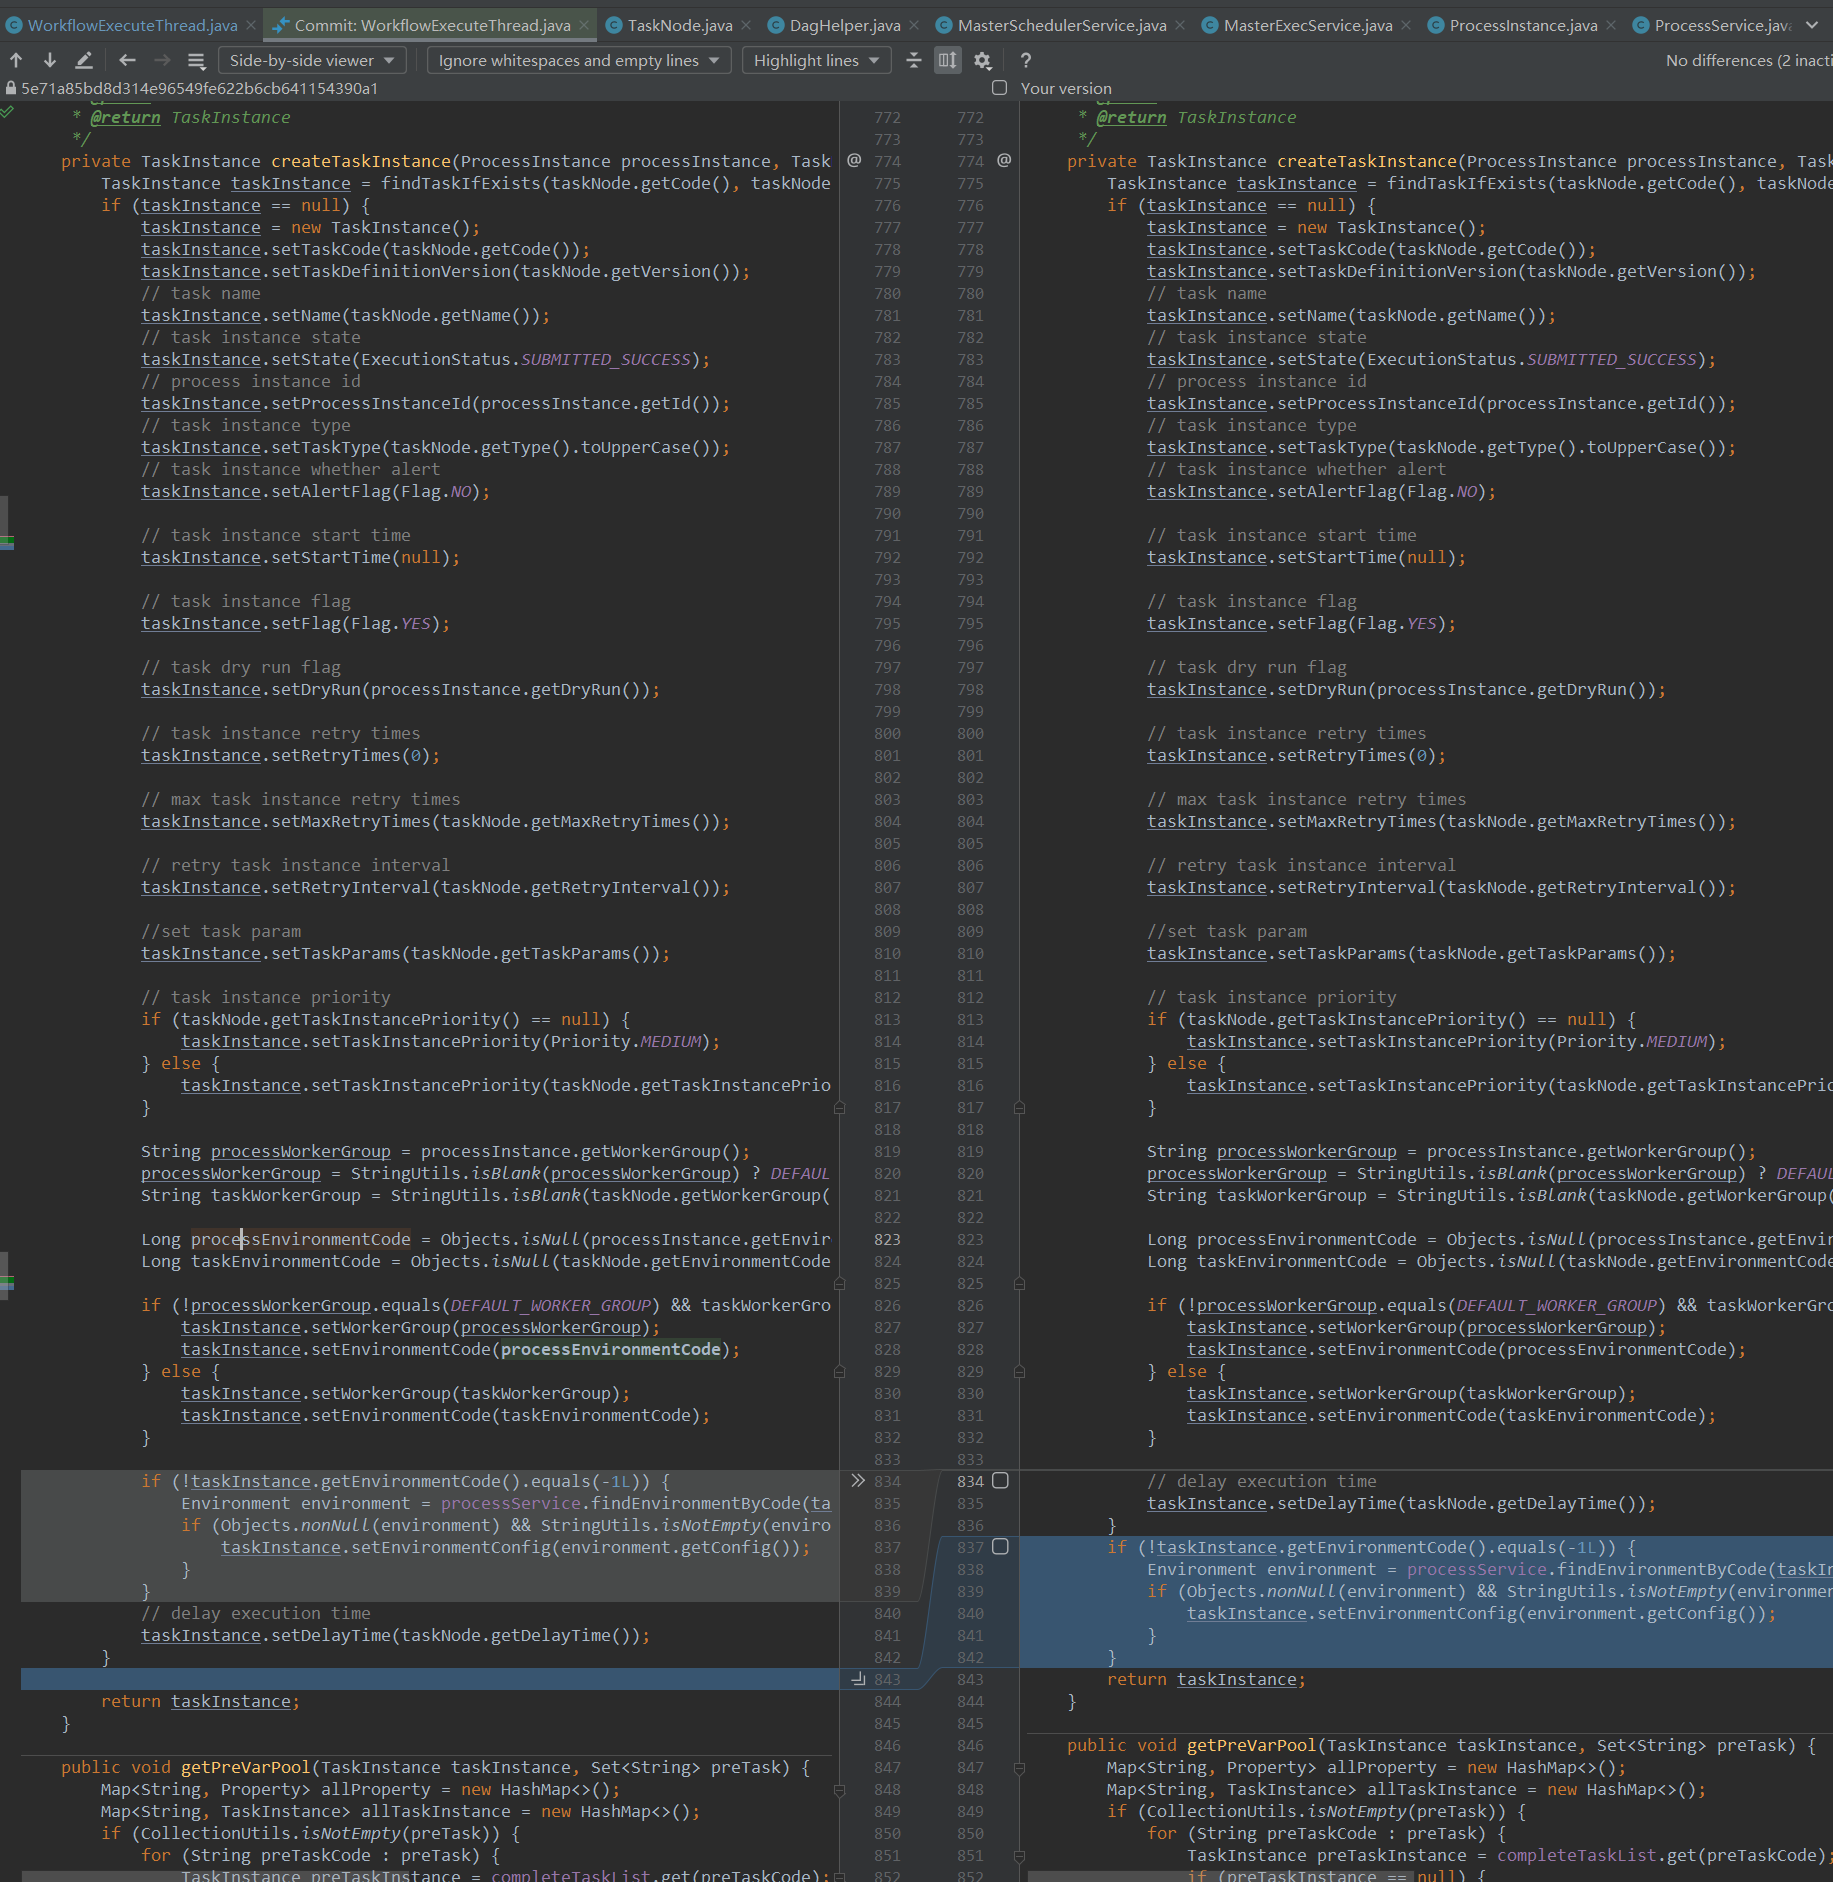Click the Commit tab diff icon
The image size is (1833, 1882).
pos(280,25)
